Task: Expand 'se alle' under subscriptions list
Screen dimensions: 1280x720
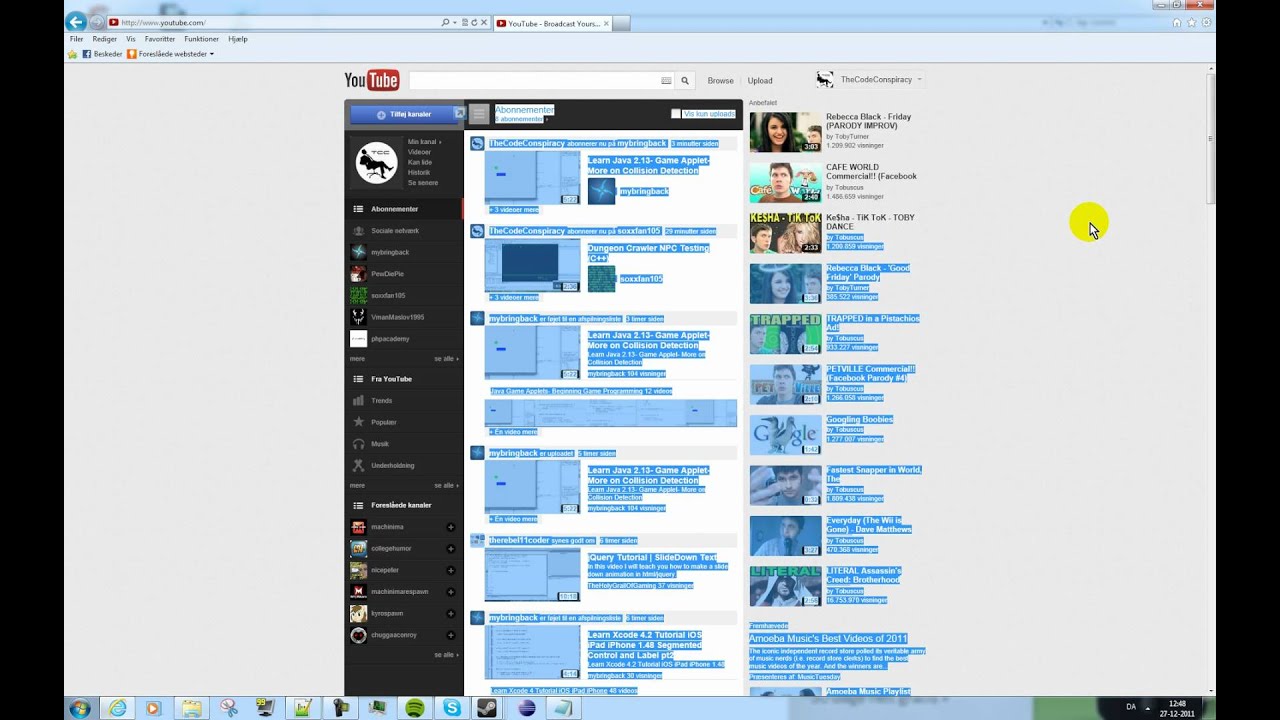Action: (446, 358)
